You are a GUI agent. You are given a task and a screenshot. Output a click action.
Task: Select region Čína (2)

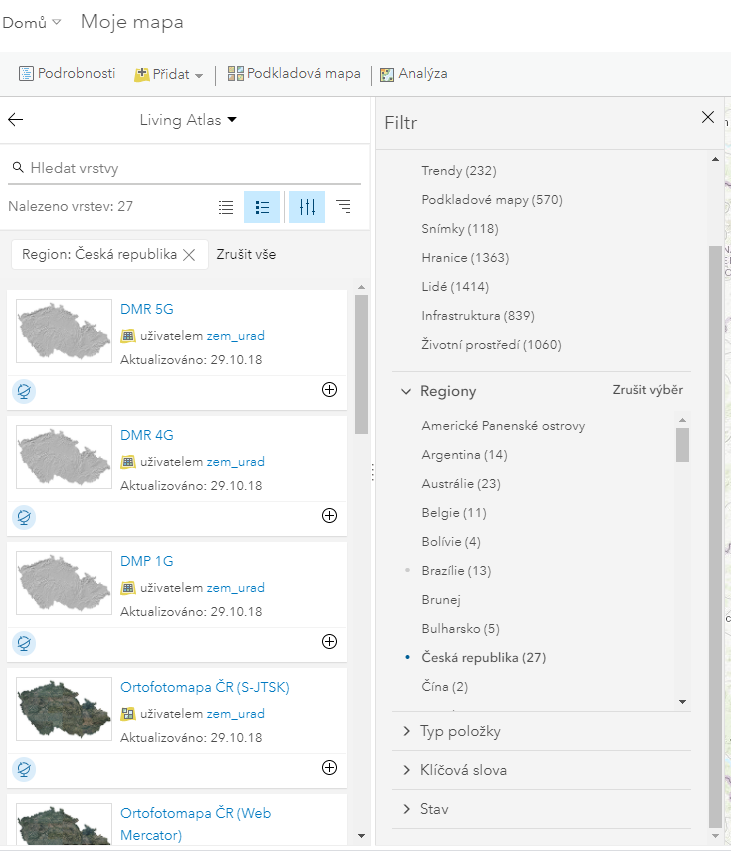(x=444, y=687)
